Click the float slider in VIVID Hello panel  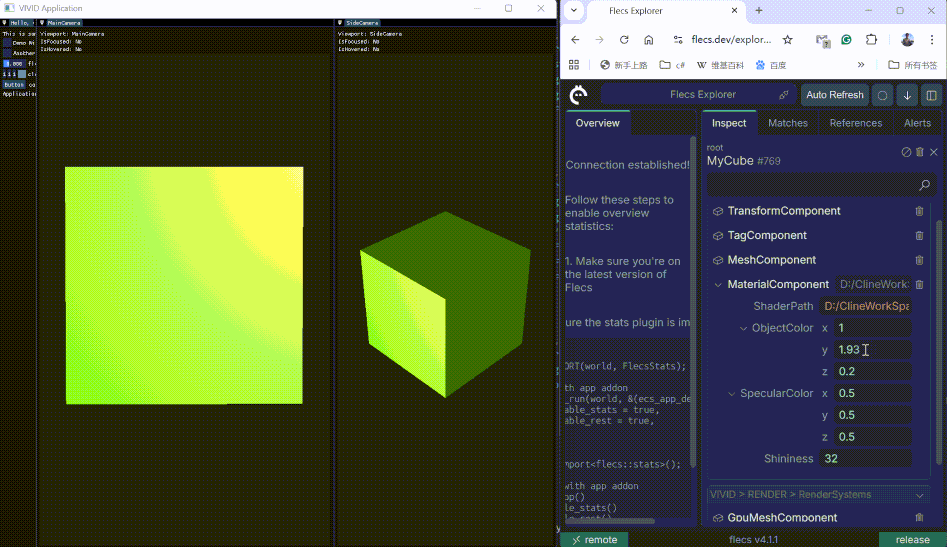[14, 63]
